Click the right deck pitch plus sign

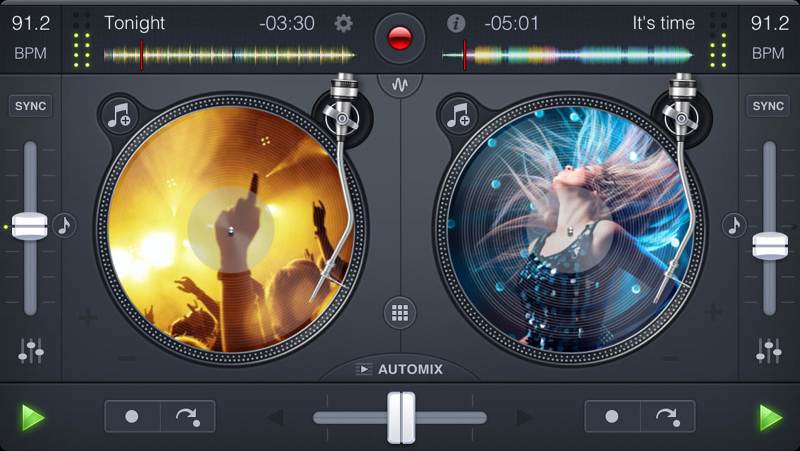(713, 311)
